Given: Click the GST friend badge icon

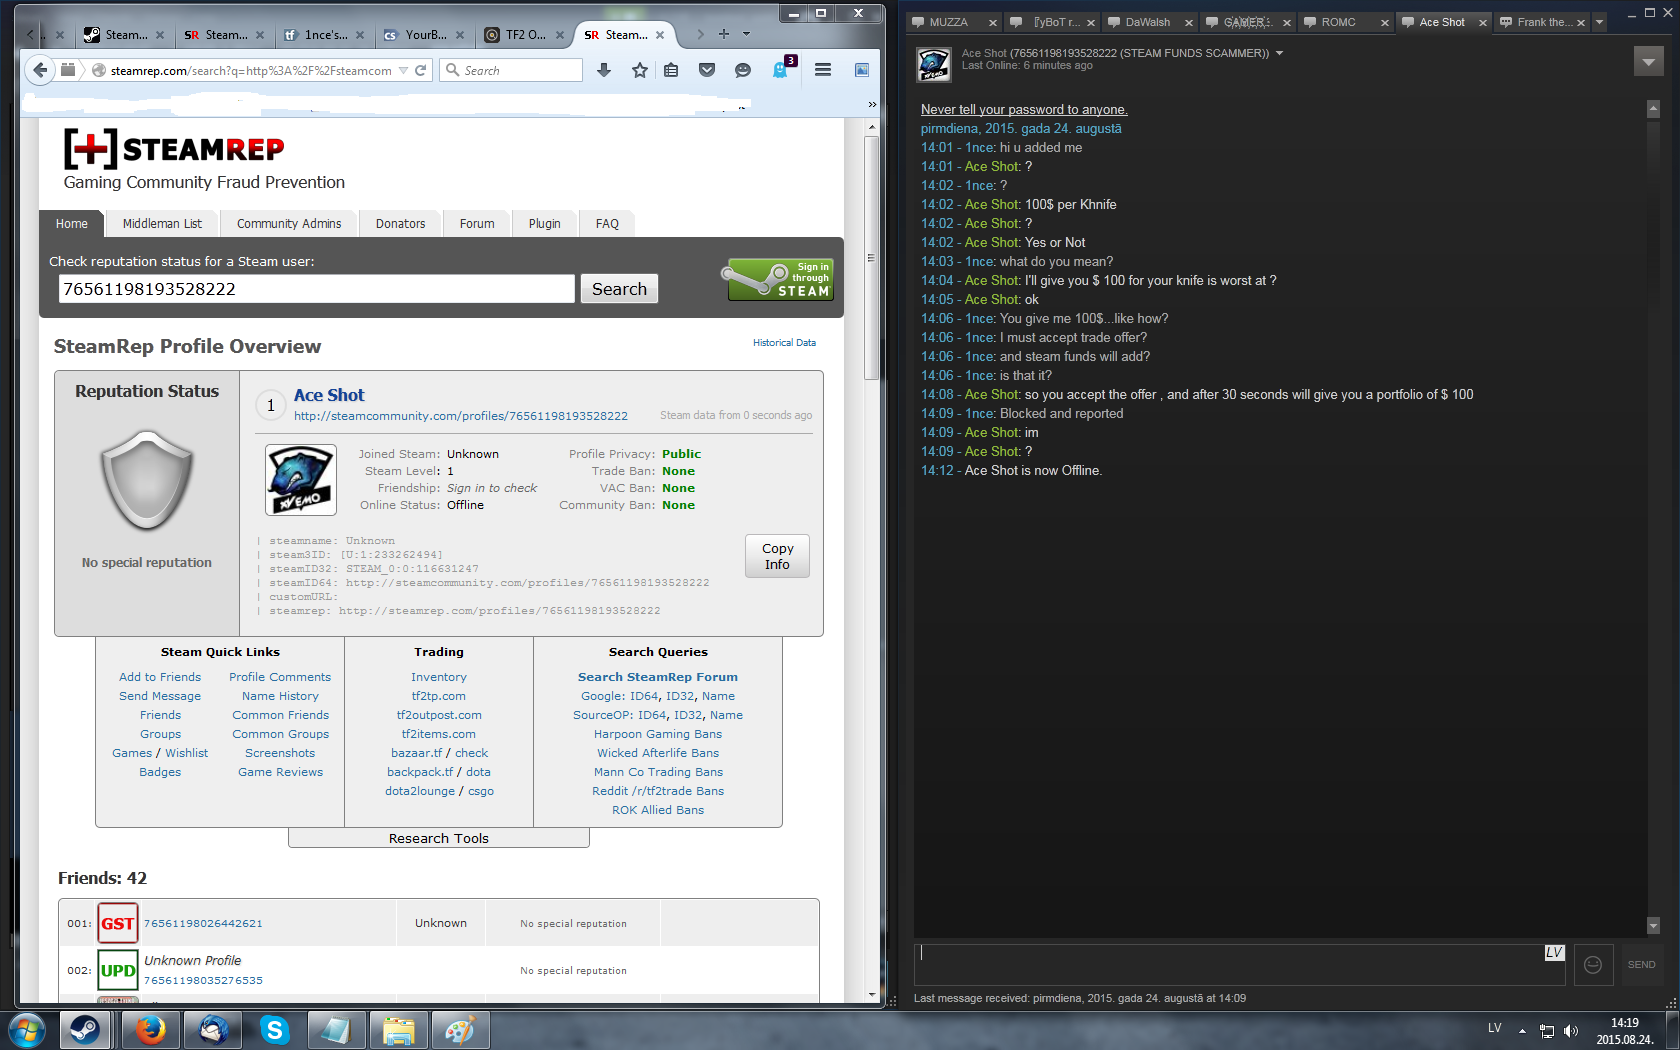Looking at the screenshot, I should point(117,924).
